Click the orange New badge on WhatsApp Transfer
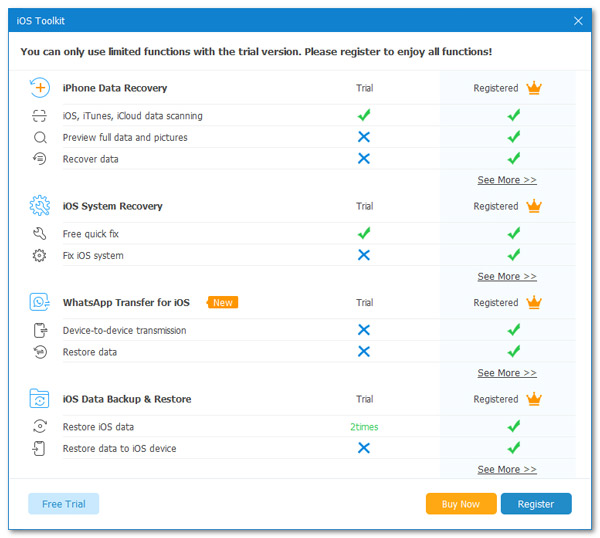Viewport: 600px width, 538px height. 222,303
